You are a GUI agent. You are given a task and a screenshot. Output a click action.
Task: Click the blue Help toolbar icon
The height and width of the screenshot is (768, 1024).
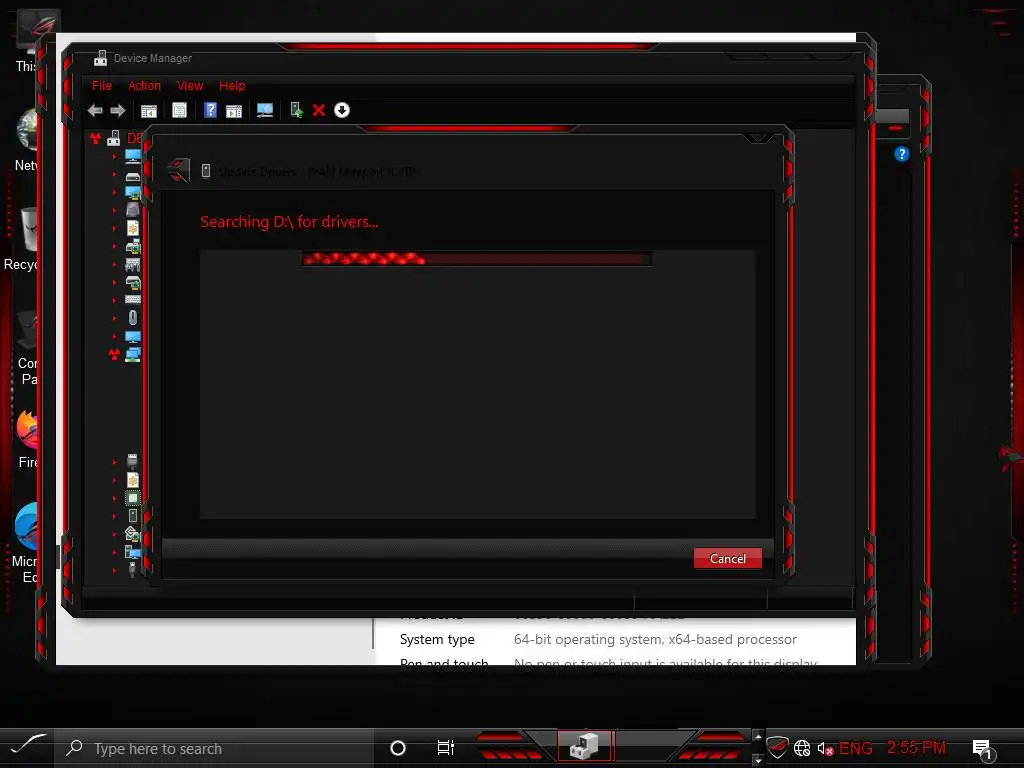click(210, 110)
